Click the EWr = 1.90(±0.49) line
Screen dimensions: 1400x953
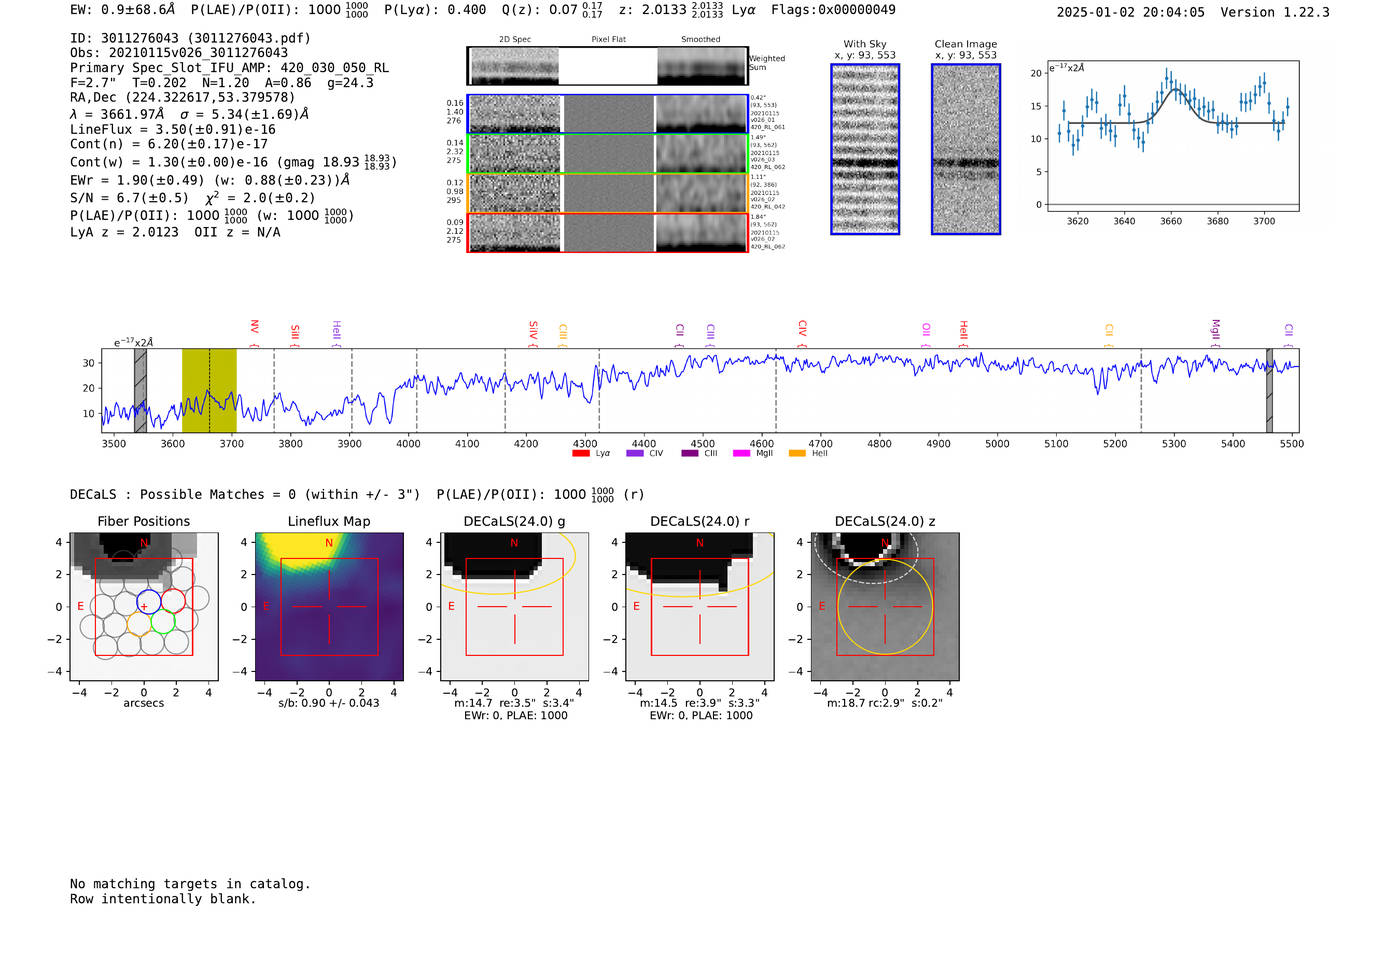pos(210,180)
